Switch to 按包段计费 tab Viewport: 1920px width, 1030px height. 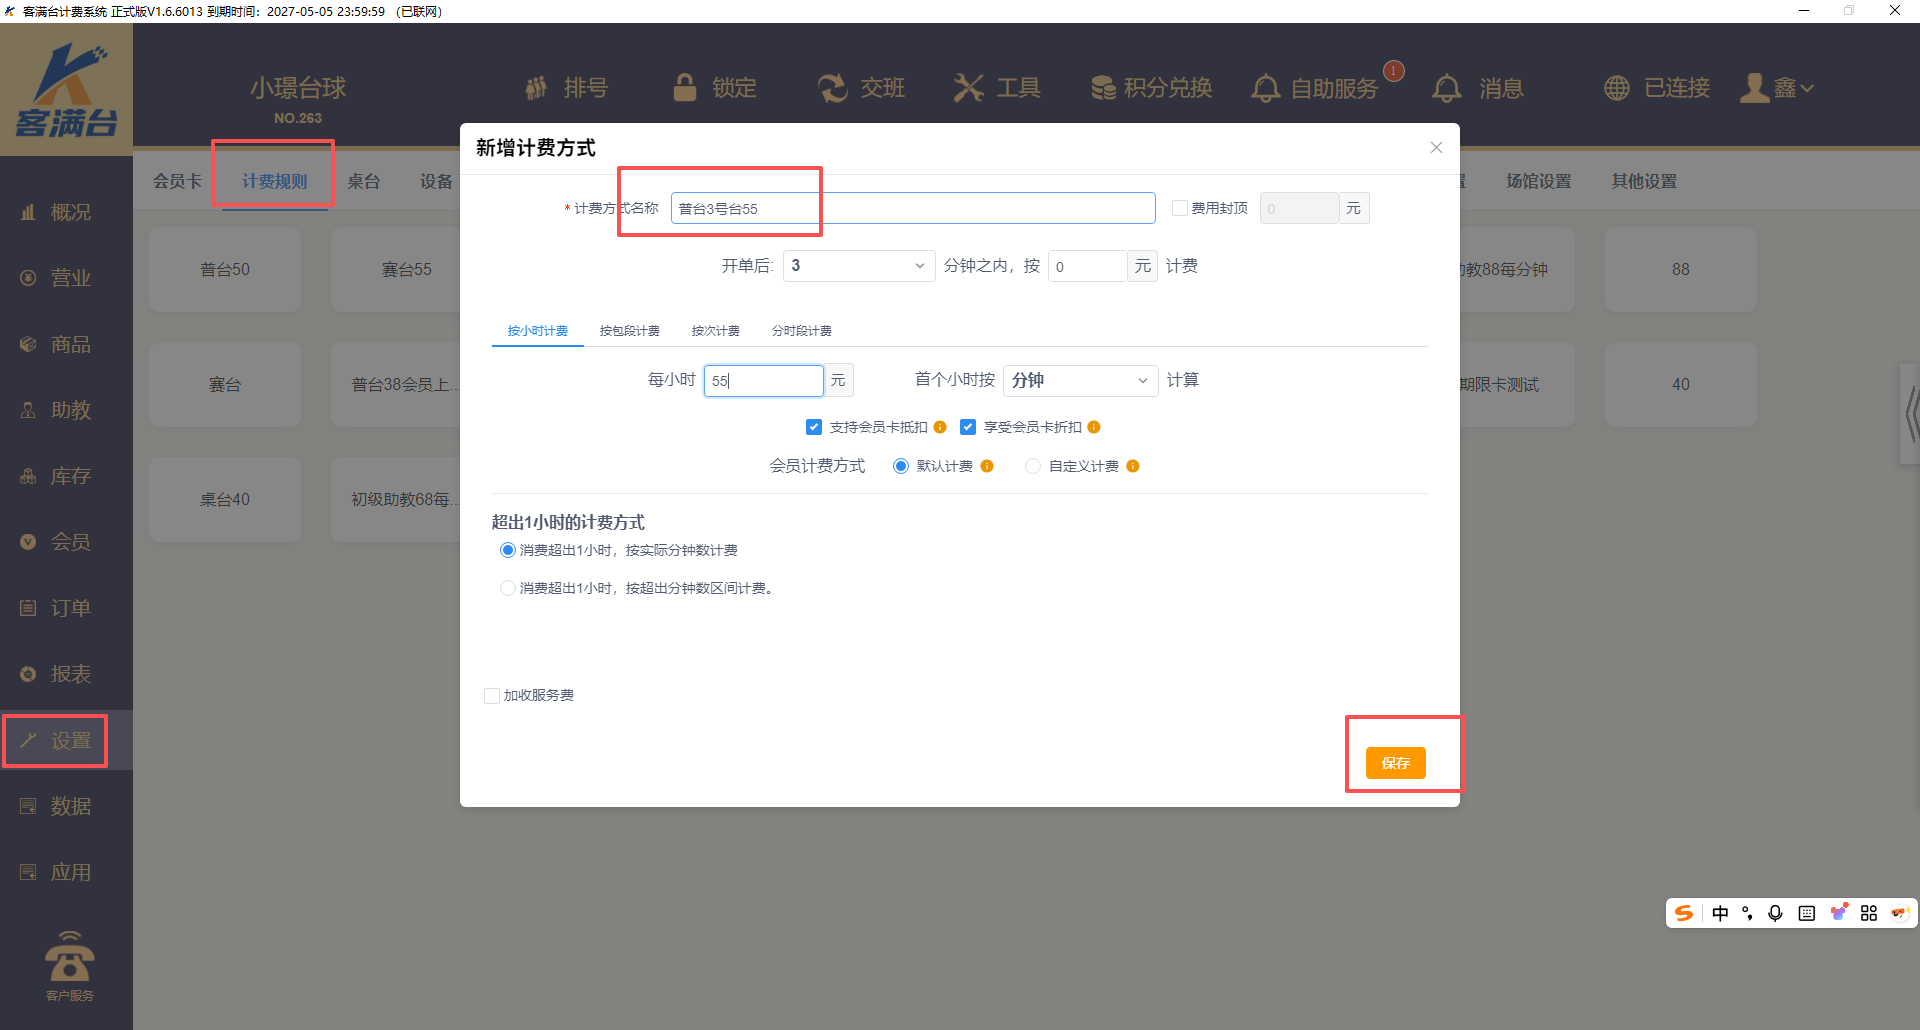[x=629, y=331]
